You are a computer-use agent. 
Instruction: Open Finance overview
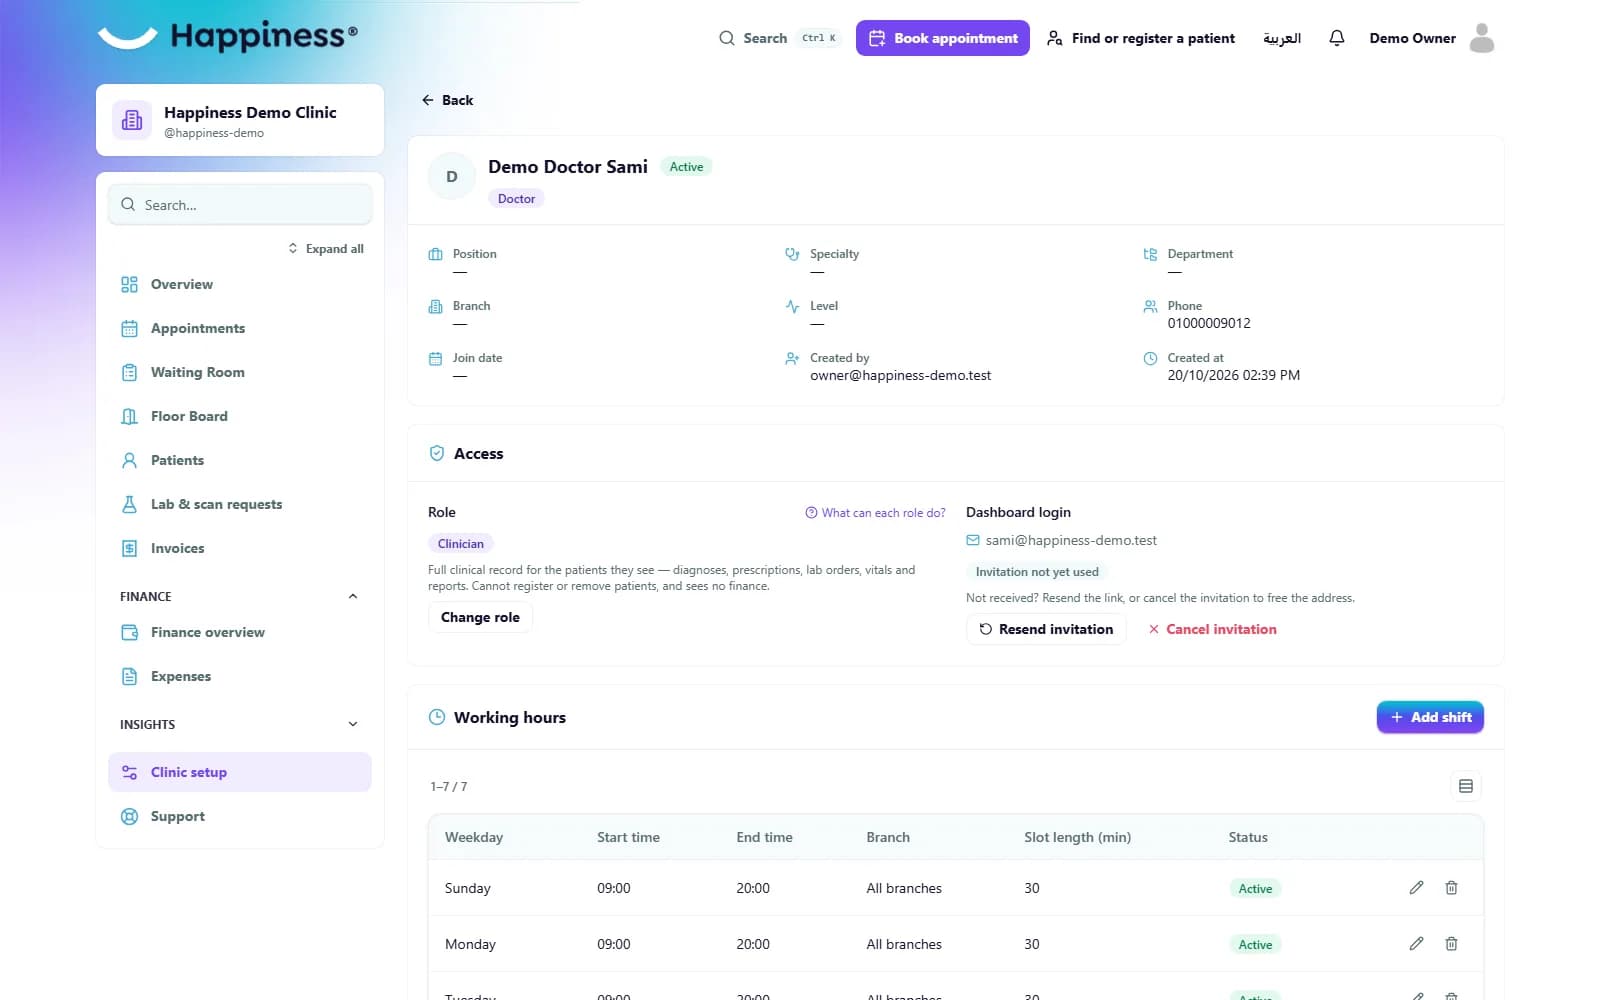point(240,632)
